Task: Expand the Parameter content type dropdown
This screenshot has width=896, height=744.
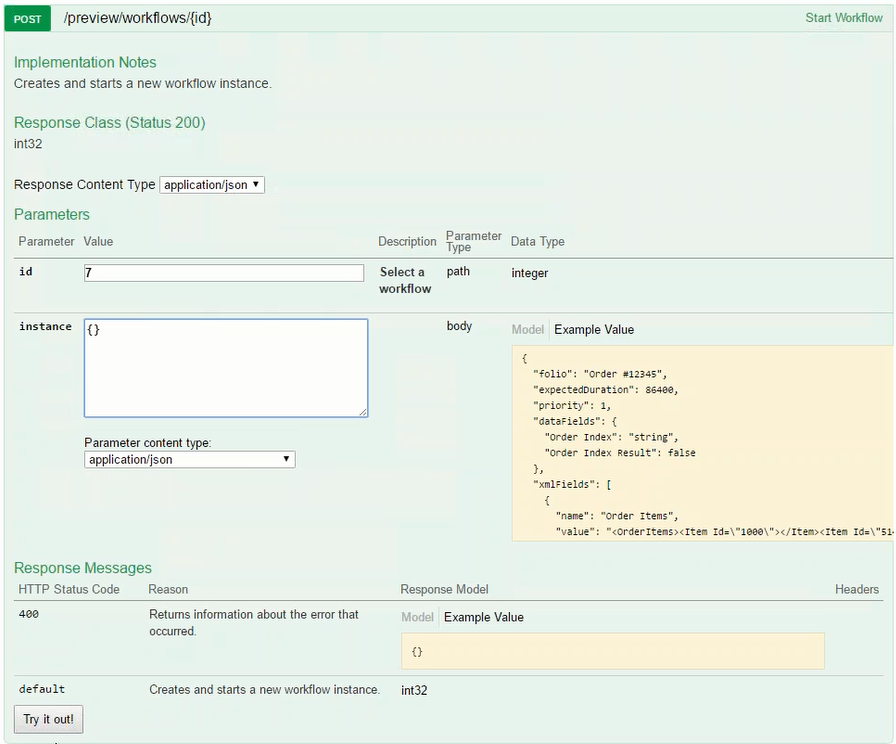Action: coord(190,459)
